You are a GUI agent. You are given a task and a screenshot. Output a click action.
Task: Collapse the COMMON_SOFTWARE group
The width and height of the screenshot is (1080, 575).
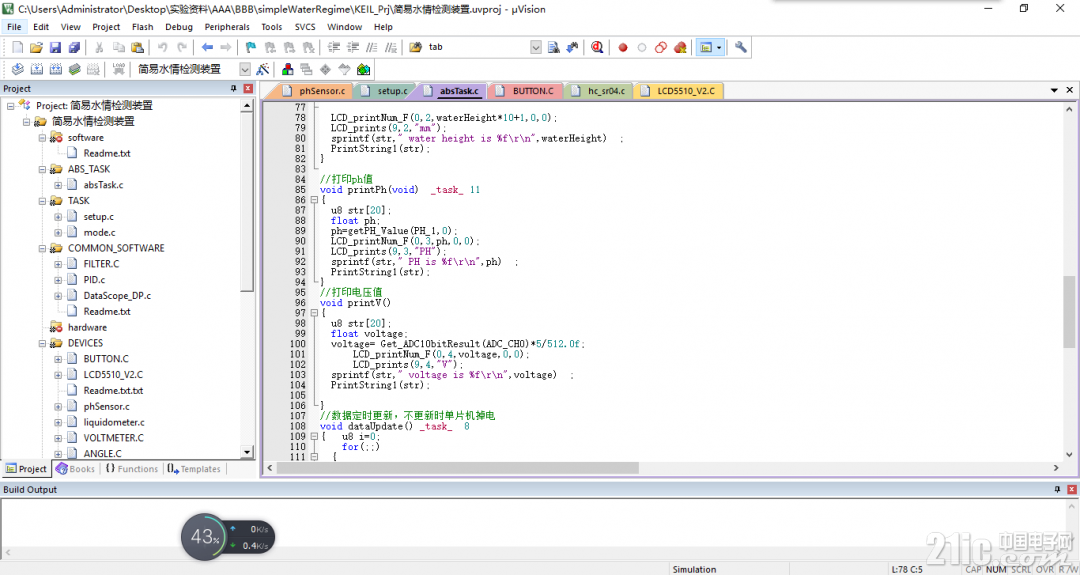pyautogui.click(x=43, y=248)
